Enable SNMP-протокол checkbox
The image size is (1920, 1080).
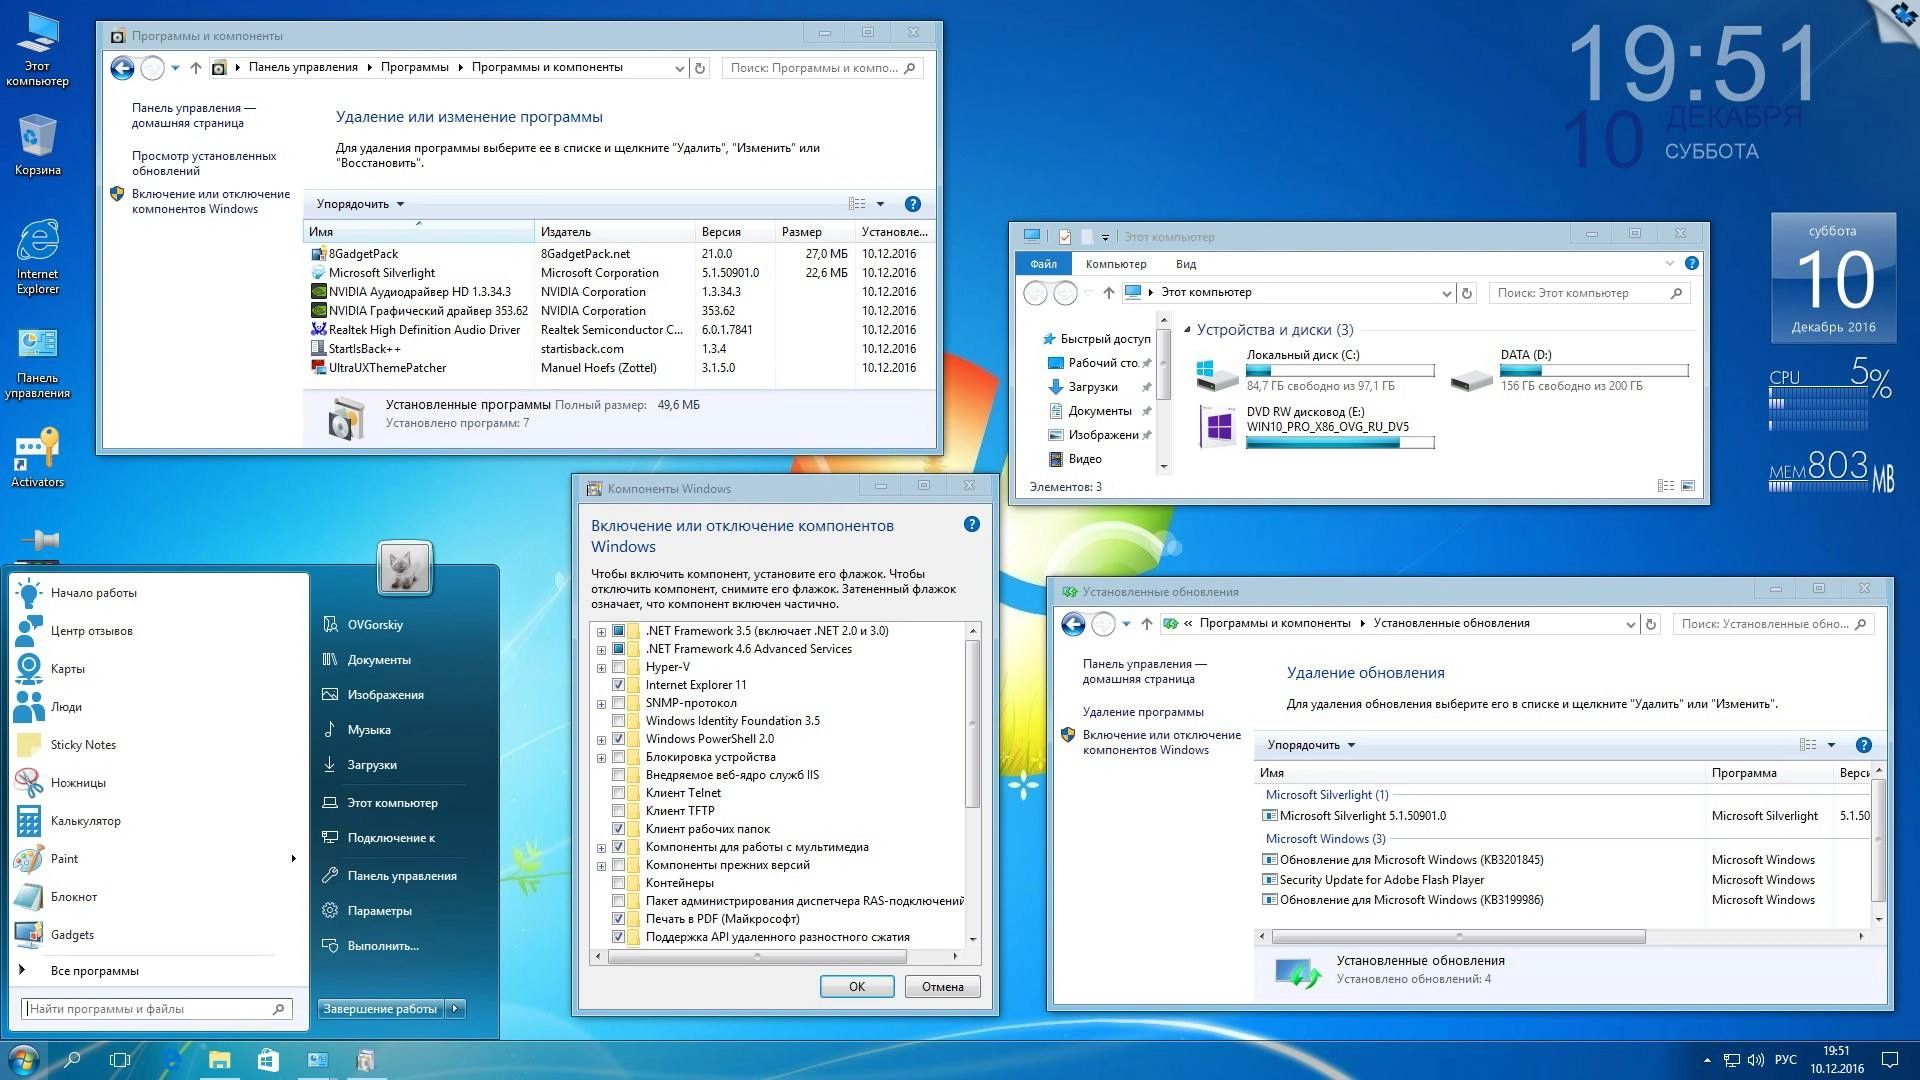coord(618,703)
